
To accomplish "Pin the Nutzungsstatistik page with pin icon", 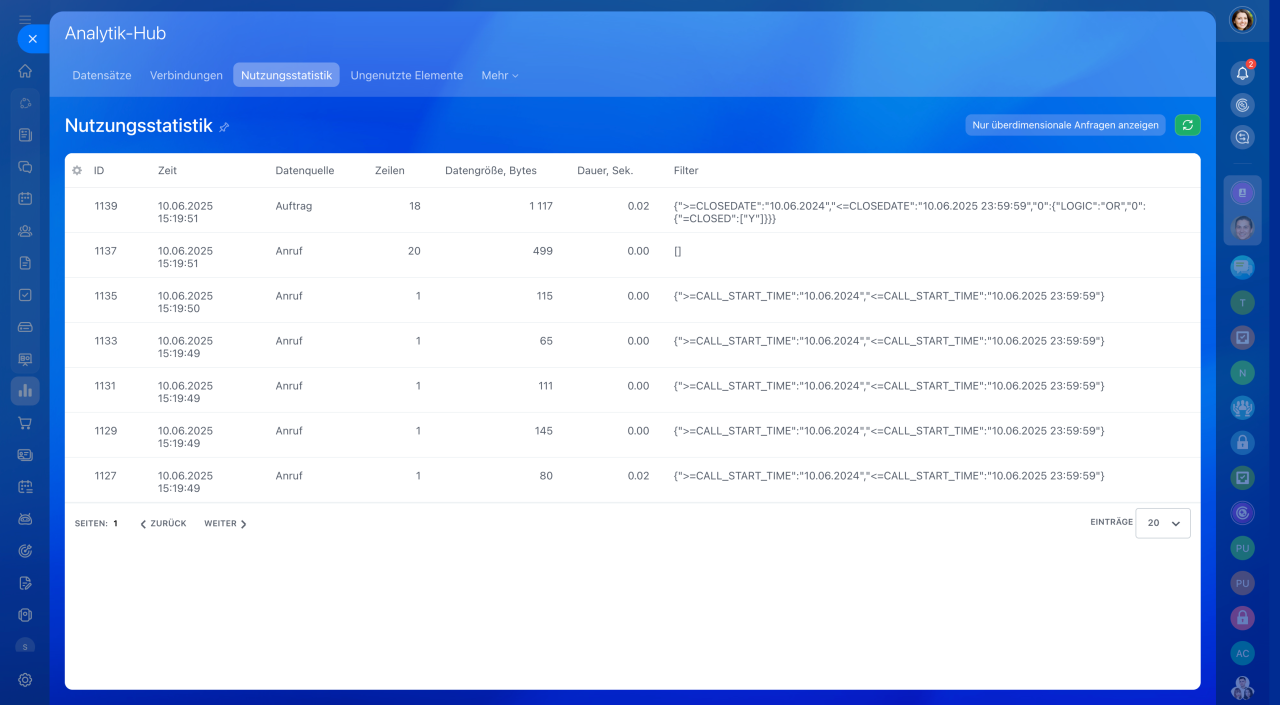I will coord(224,127).
